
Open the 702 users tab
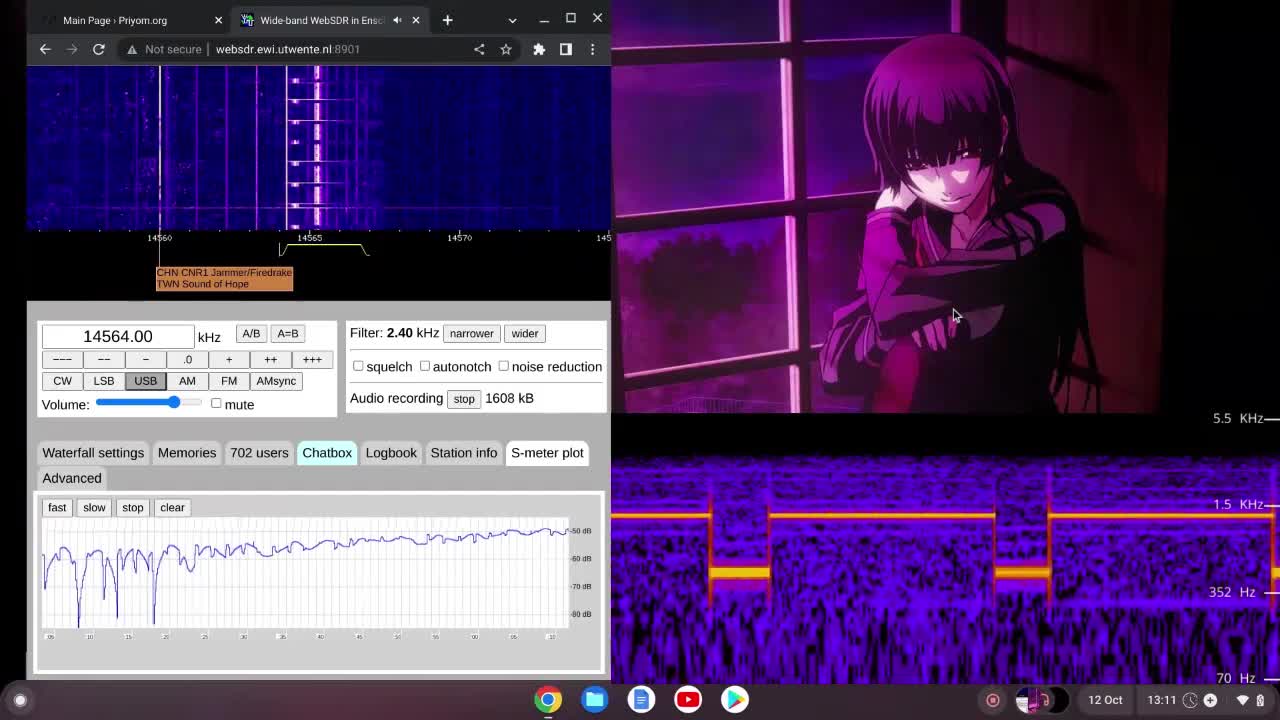[259, 453]
